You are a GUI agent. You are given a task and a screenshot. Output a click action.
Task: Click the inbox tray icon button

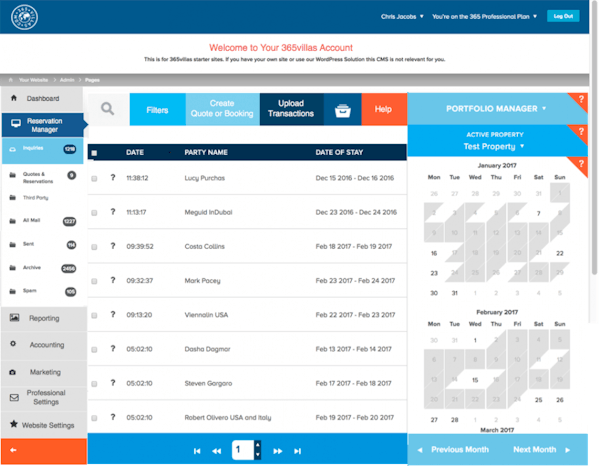click(342, 110)
